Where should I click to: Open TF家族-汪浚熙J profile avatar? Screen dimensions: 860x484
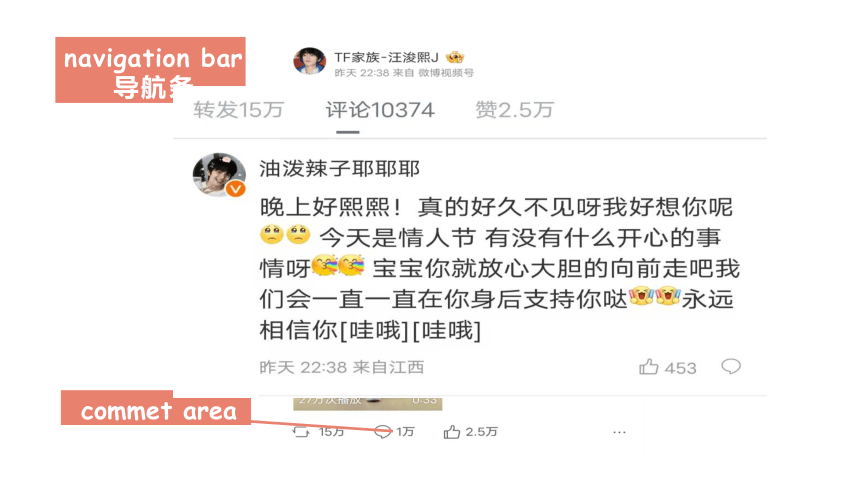(309, 61)
